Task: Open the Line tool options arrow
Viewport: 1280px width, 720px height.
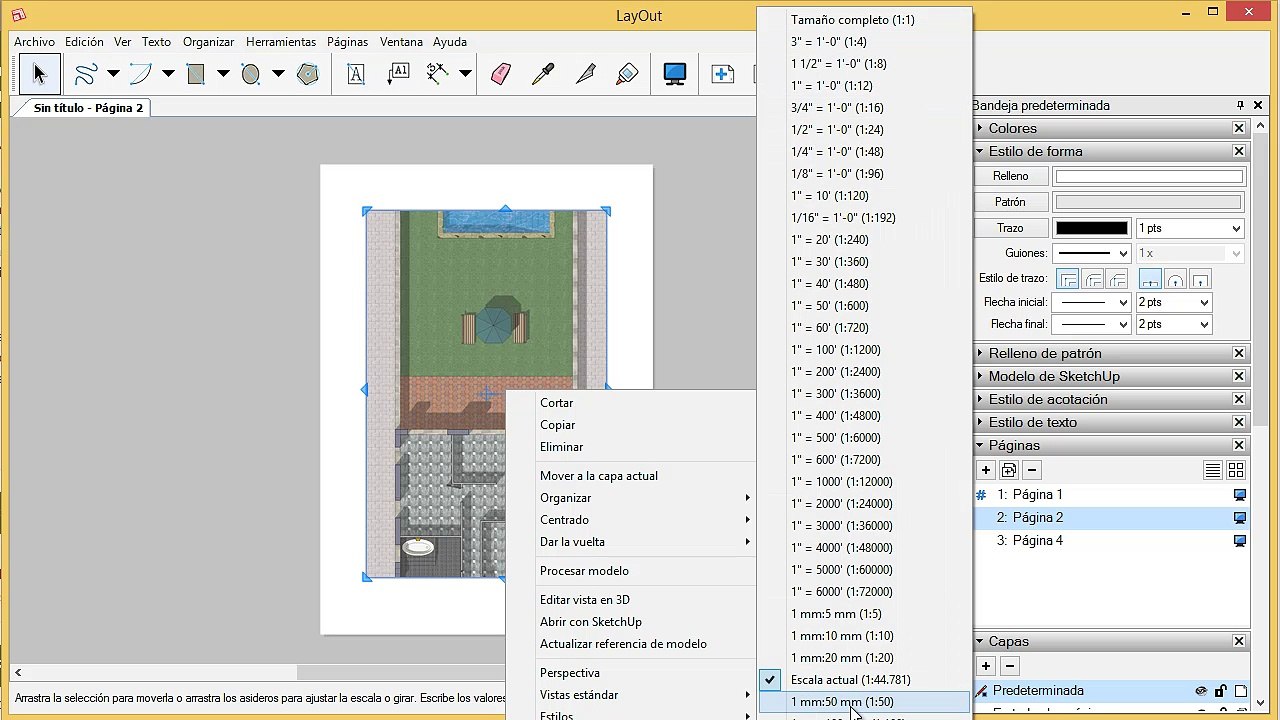Action: (113, 74)
